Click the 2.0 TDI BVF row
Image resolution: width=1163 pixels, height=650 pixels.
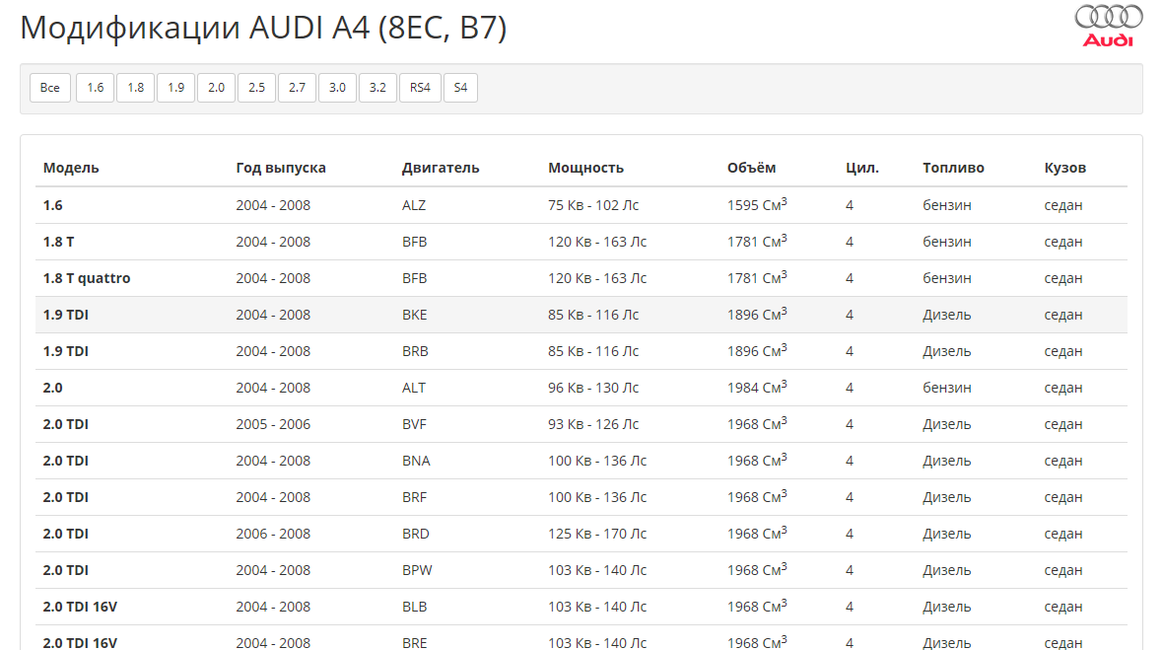coord(66,424)
